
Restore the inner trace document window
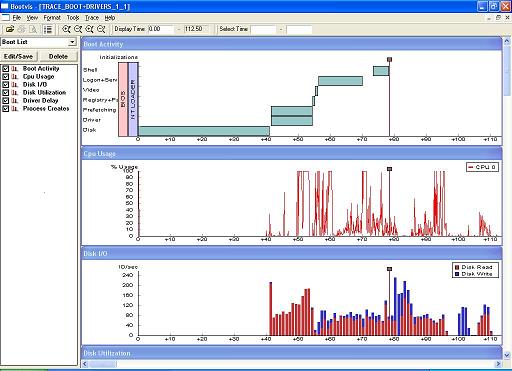point(498,18)
